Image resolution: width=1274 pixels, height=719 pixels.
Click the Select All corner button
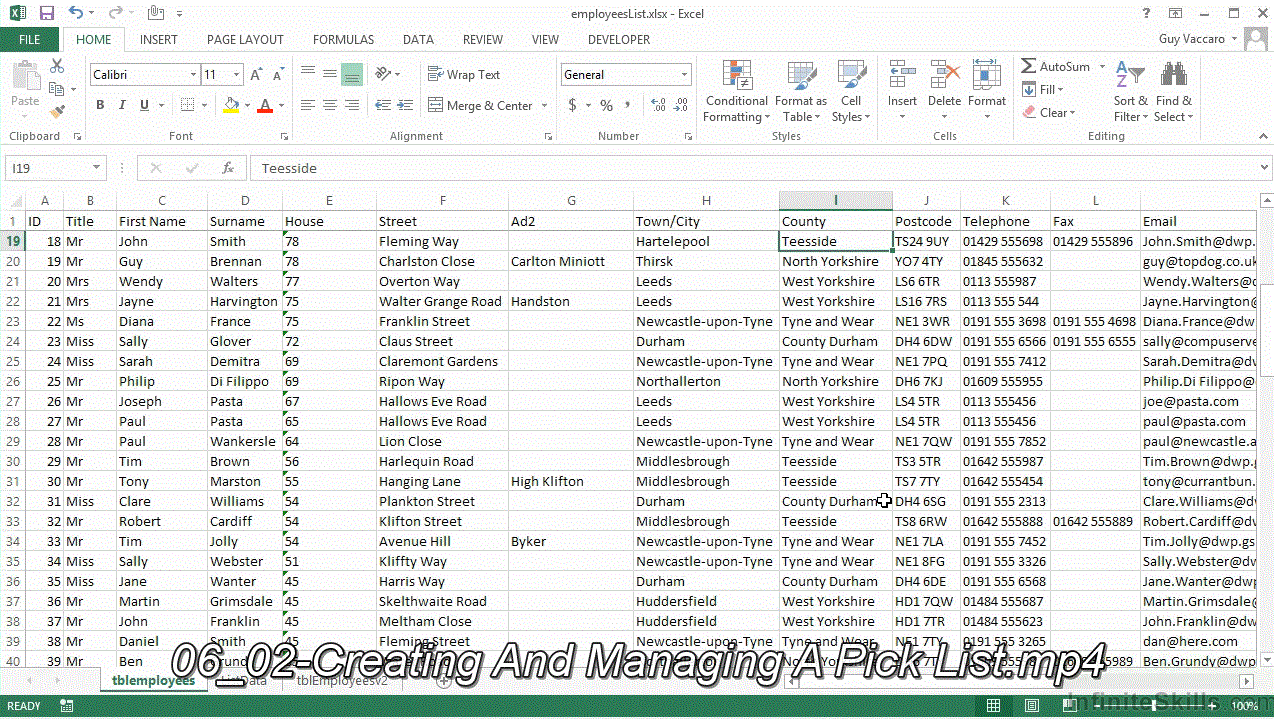pyautogui.click(x=13, y=200)
